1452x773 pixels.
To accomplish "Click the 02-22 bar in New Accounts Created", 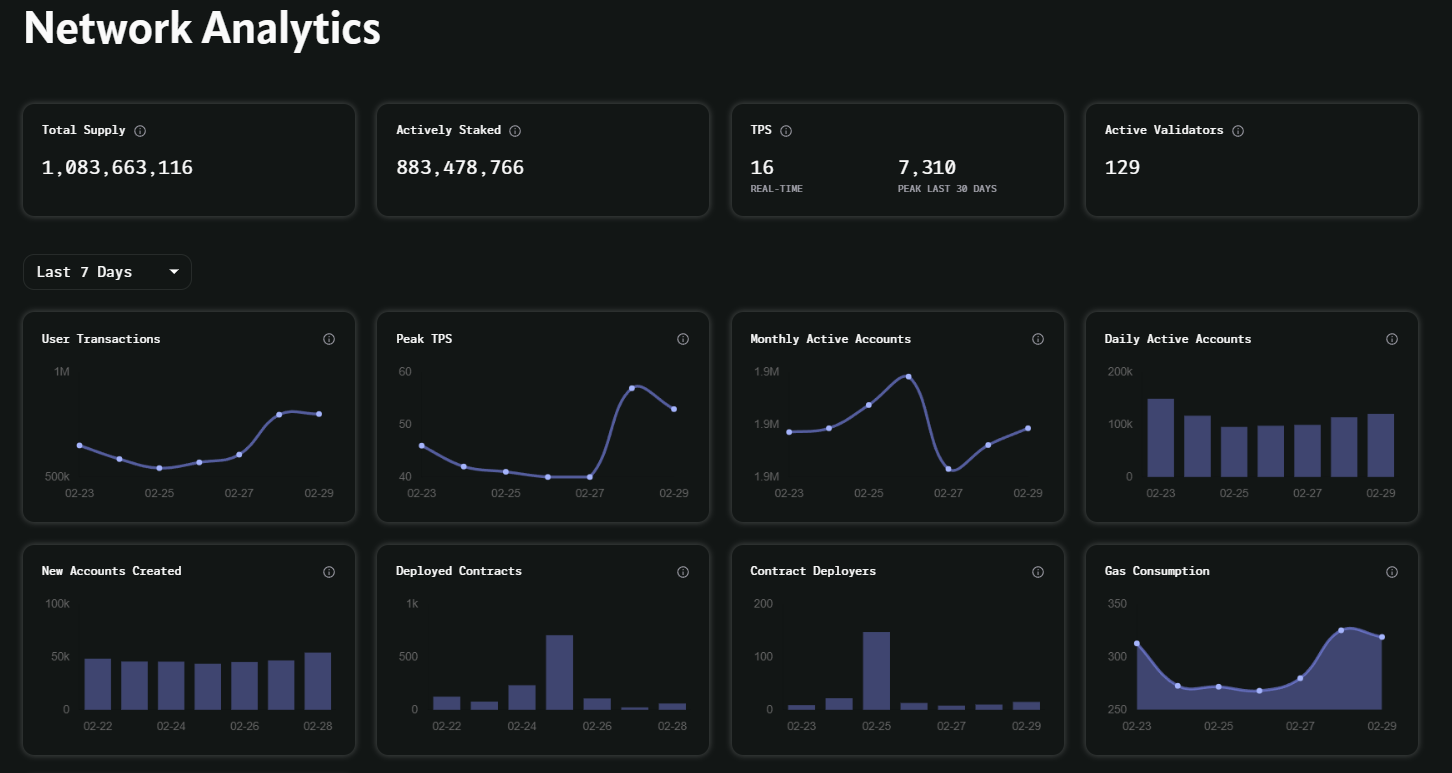I will pyautogui.click(x=98, y=684).
